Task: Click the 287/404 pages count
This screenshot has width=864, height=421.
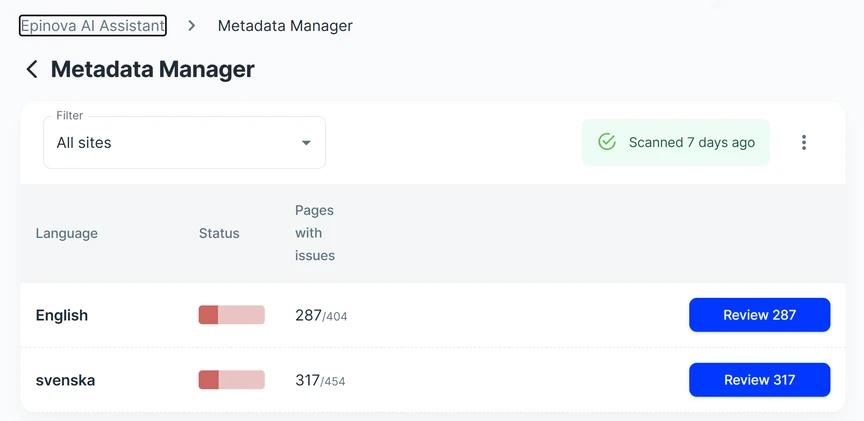Action: point(321,315)
